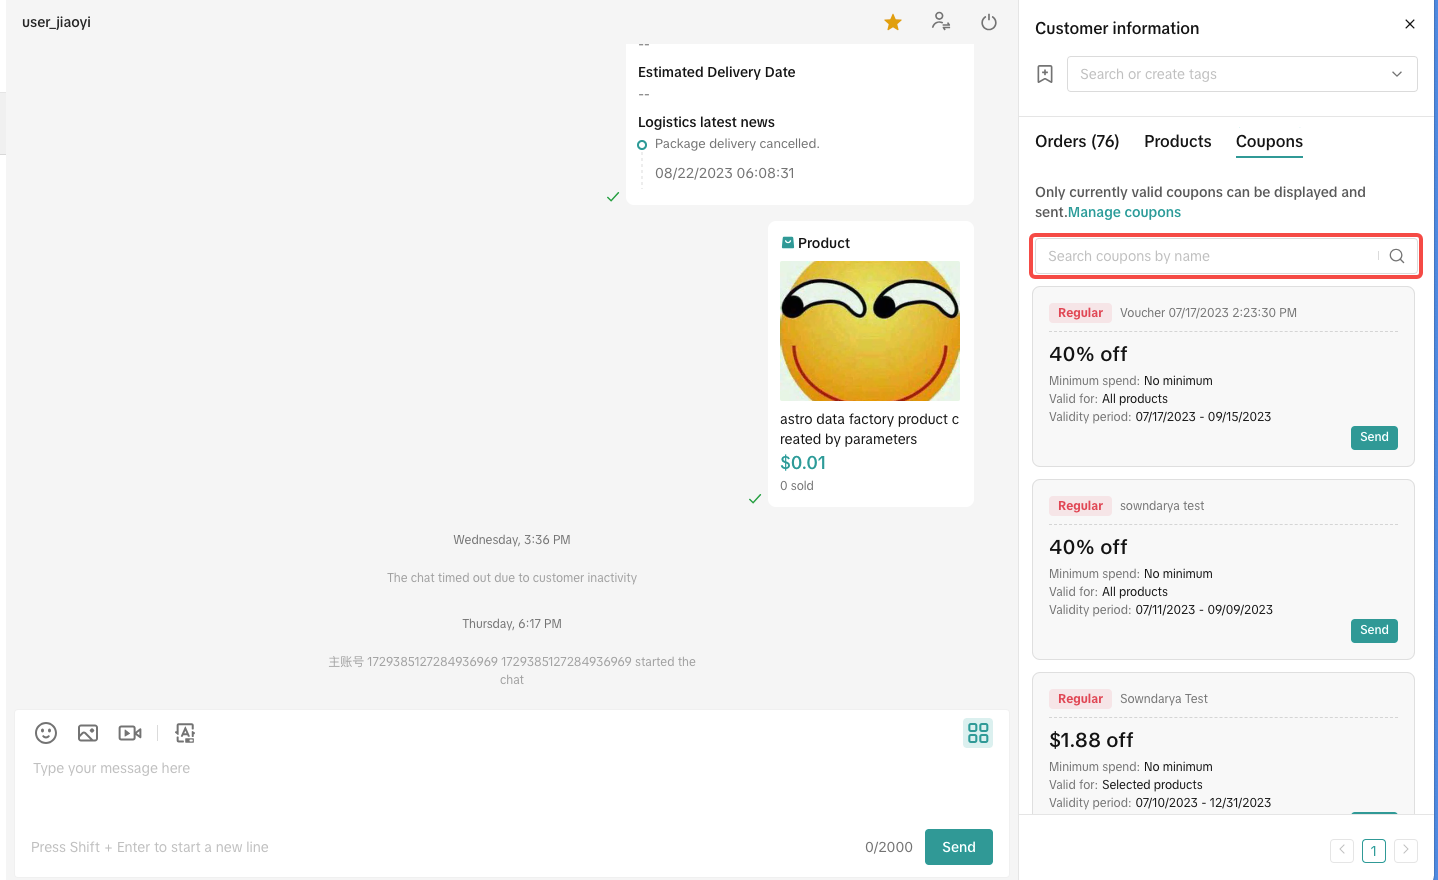Click the end chat power icon
1438x880 pixels.
click(989, 22)
